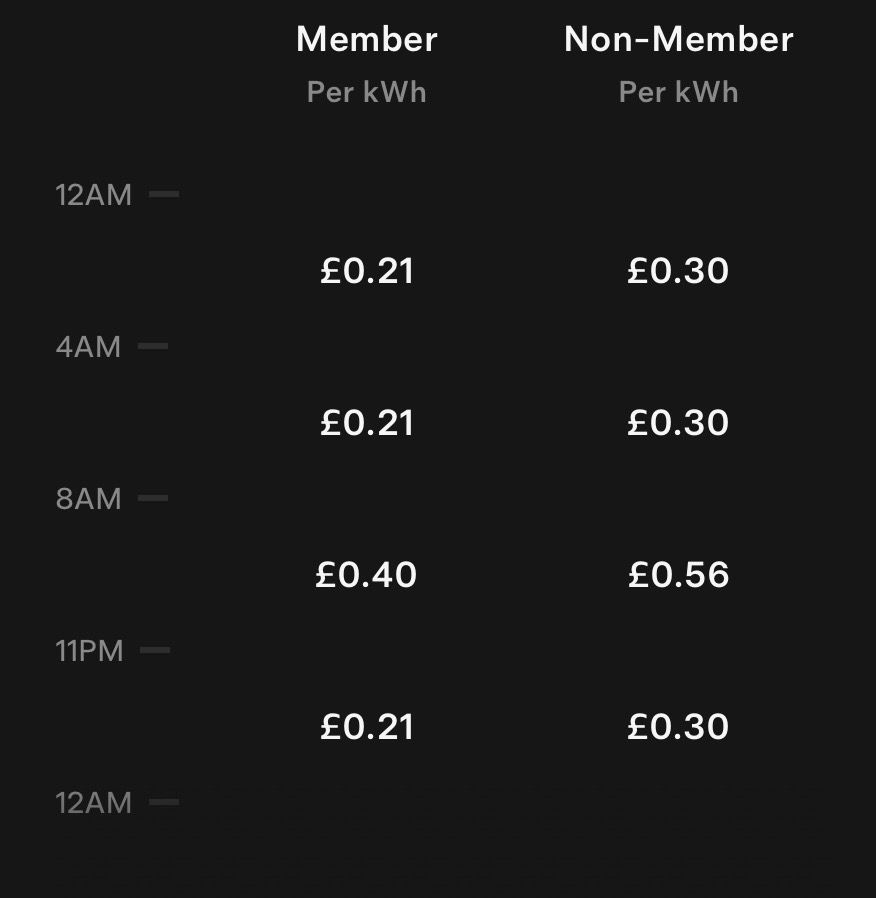Select the Member column header
Viewport: 876px width, 898px height.
click(367, 40)
